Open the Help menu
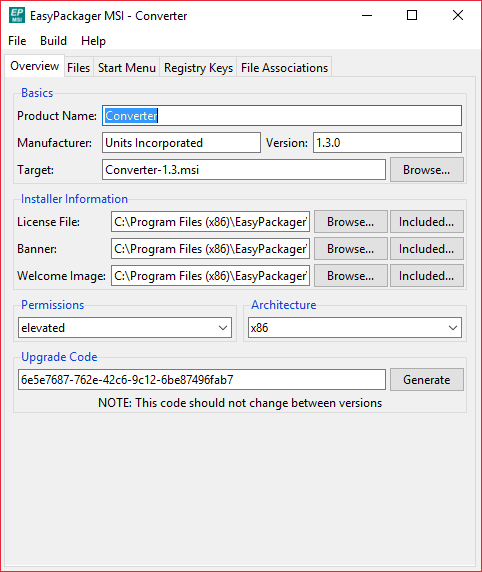The image size is (482, 572). [93, 41]
